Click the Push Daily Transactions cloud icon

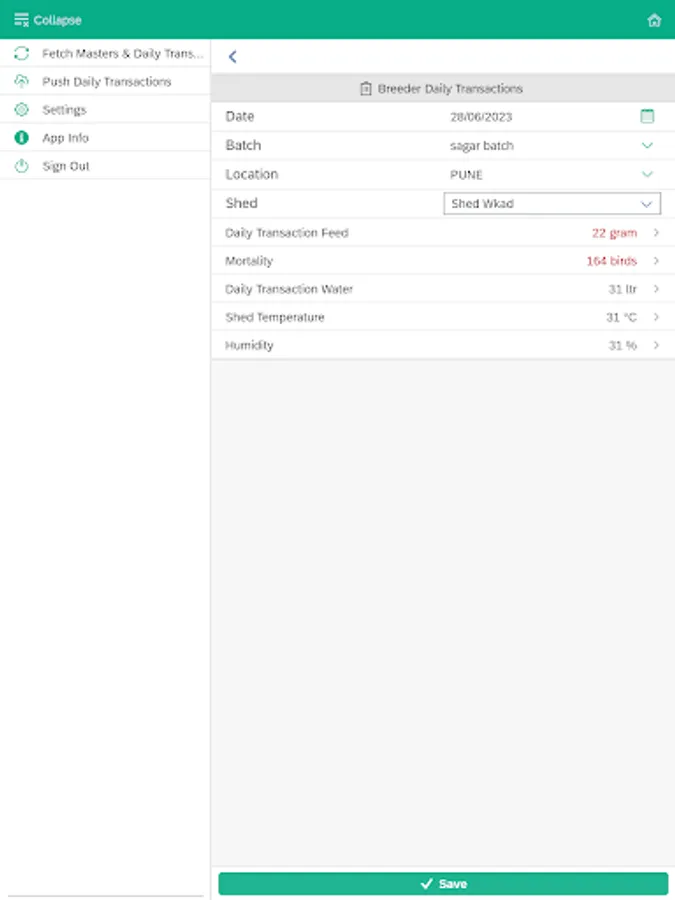tap(21, 82)
